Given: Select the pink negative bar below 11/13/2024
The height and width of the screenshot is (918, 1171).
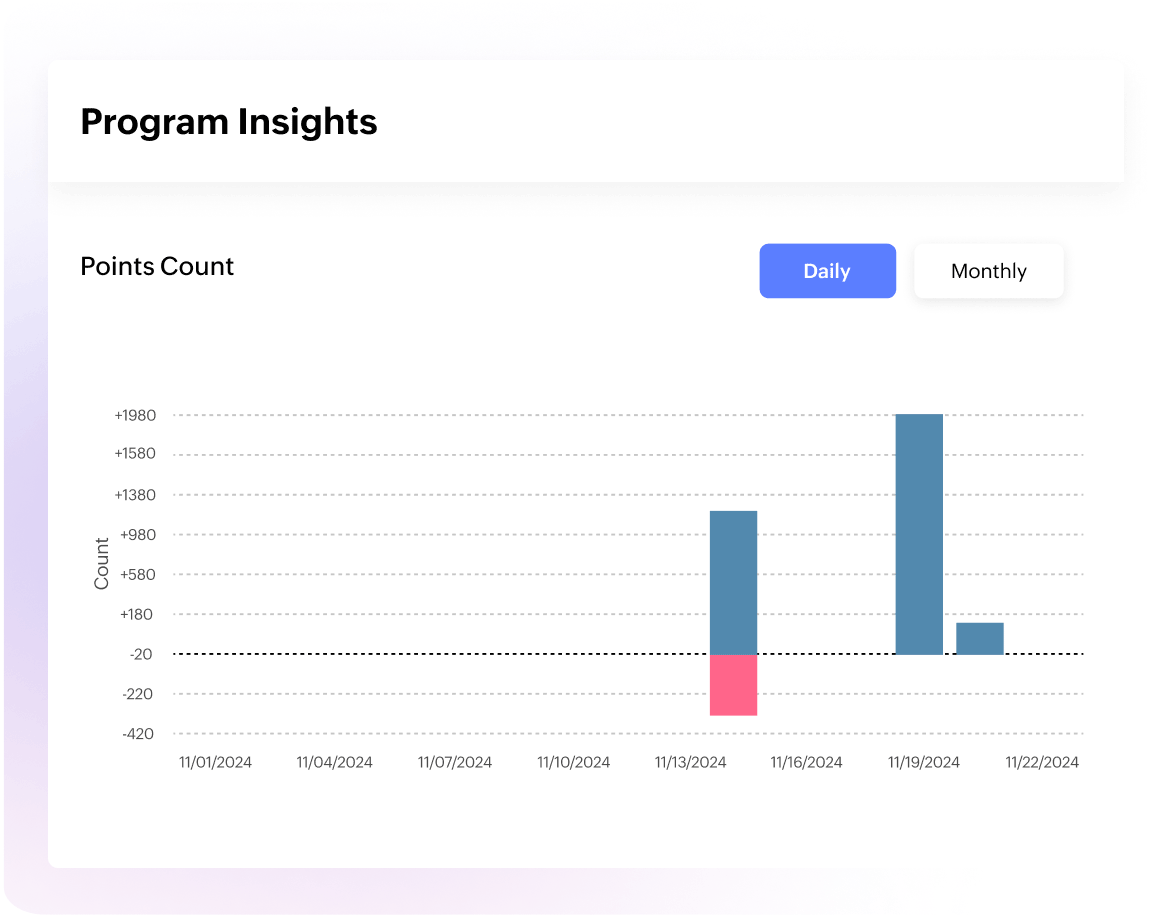Looking at the screenshot, I should tap(733, 685).
